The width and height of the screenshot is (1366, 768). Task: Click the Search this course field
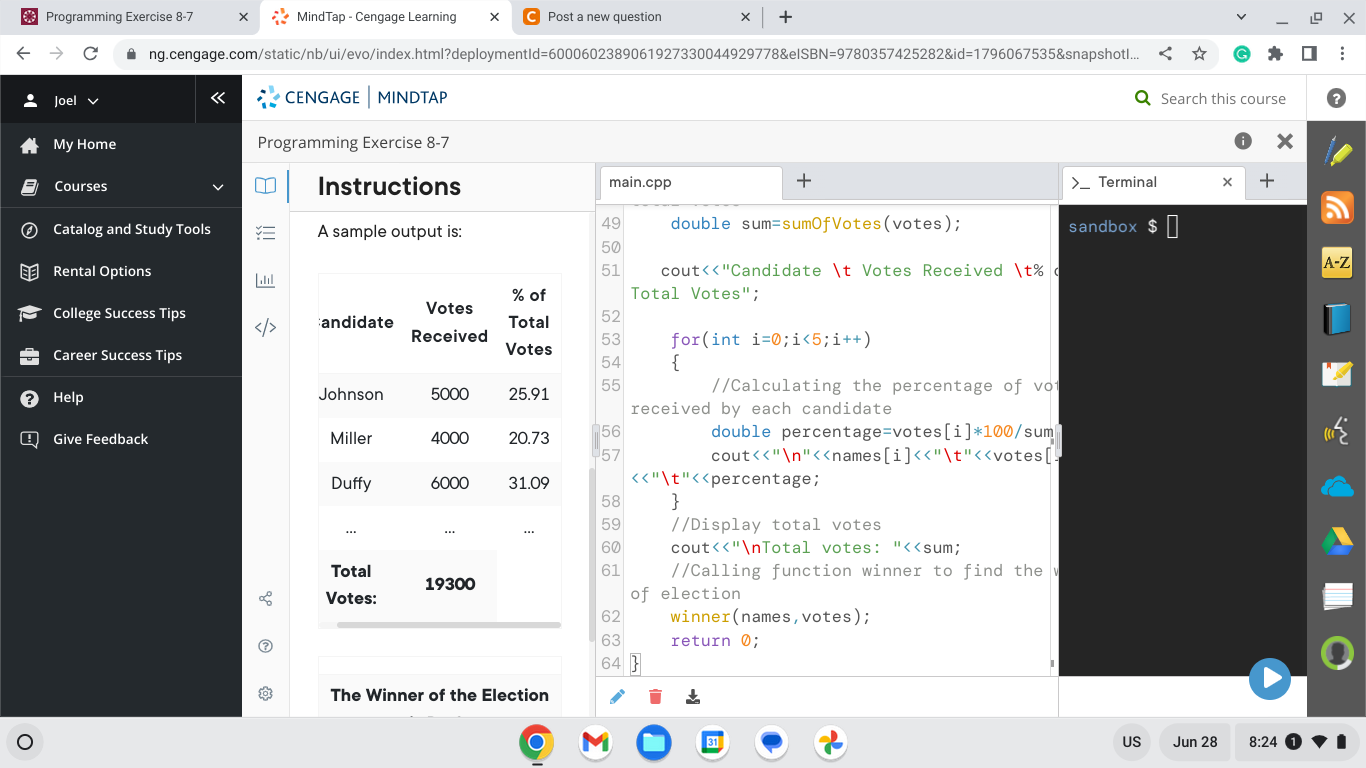click(1222, 99)
